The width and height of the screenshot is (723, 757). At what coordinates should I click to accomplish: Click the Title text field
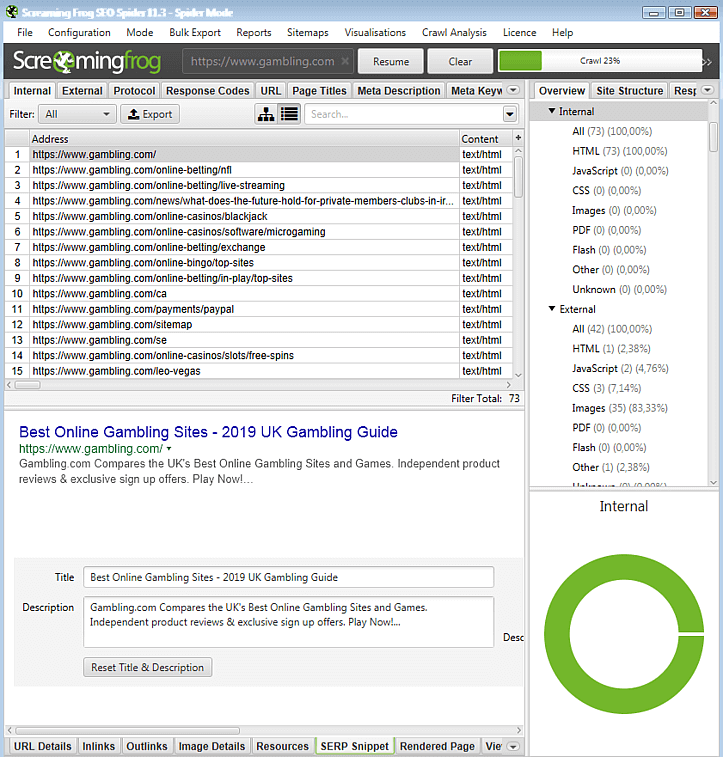289,577
